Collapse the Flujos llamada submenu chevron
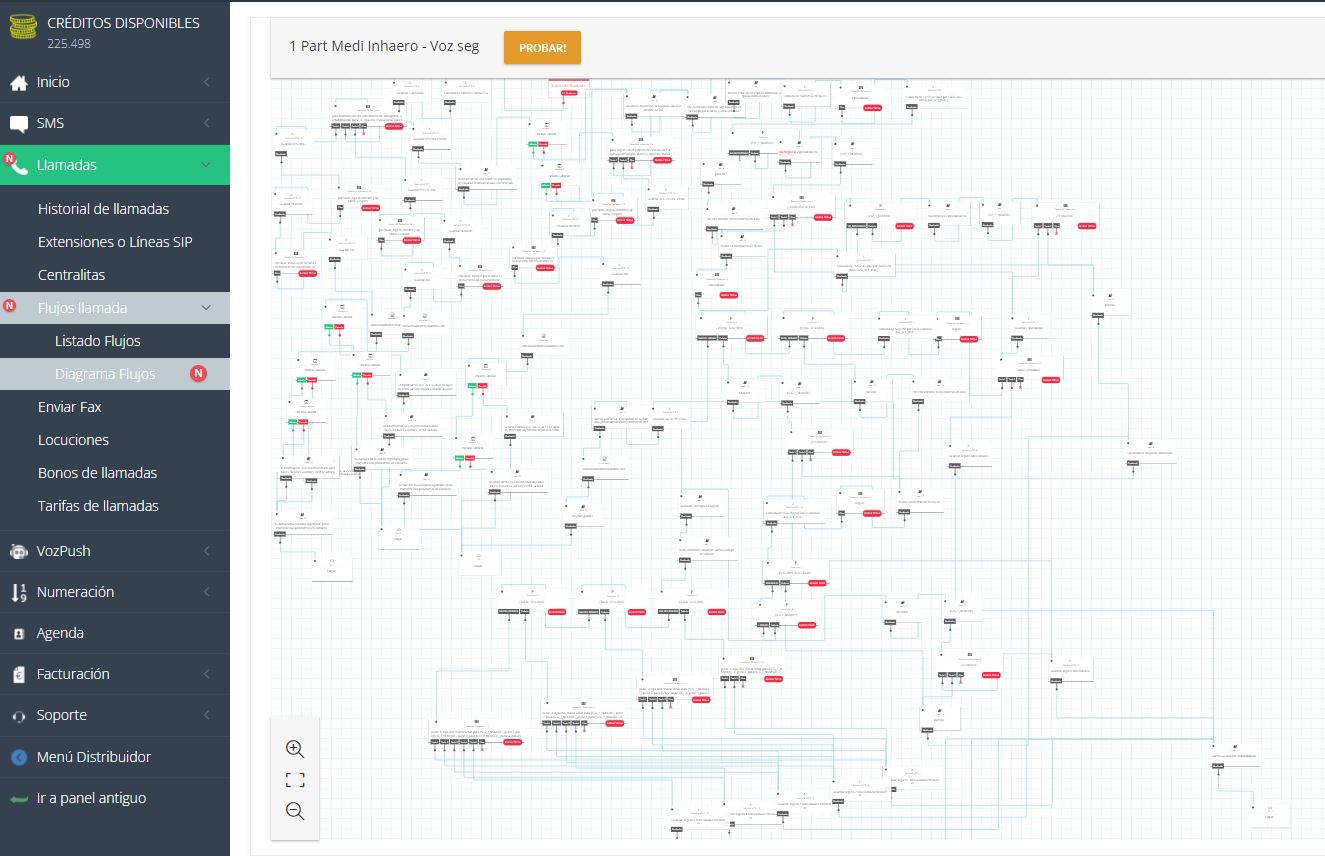Screen dimensions: 1325x856 point(206,308)
